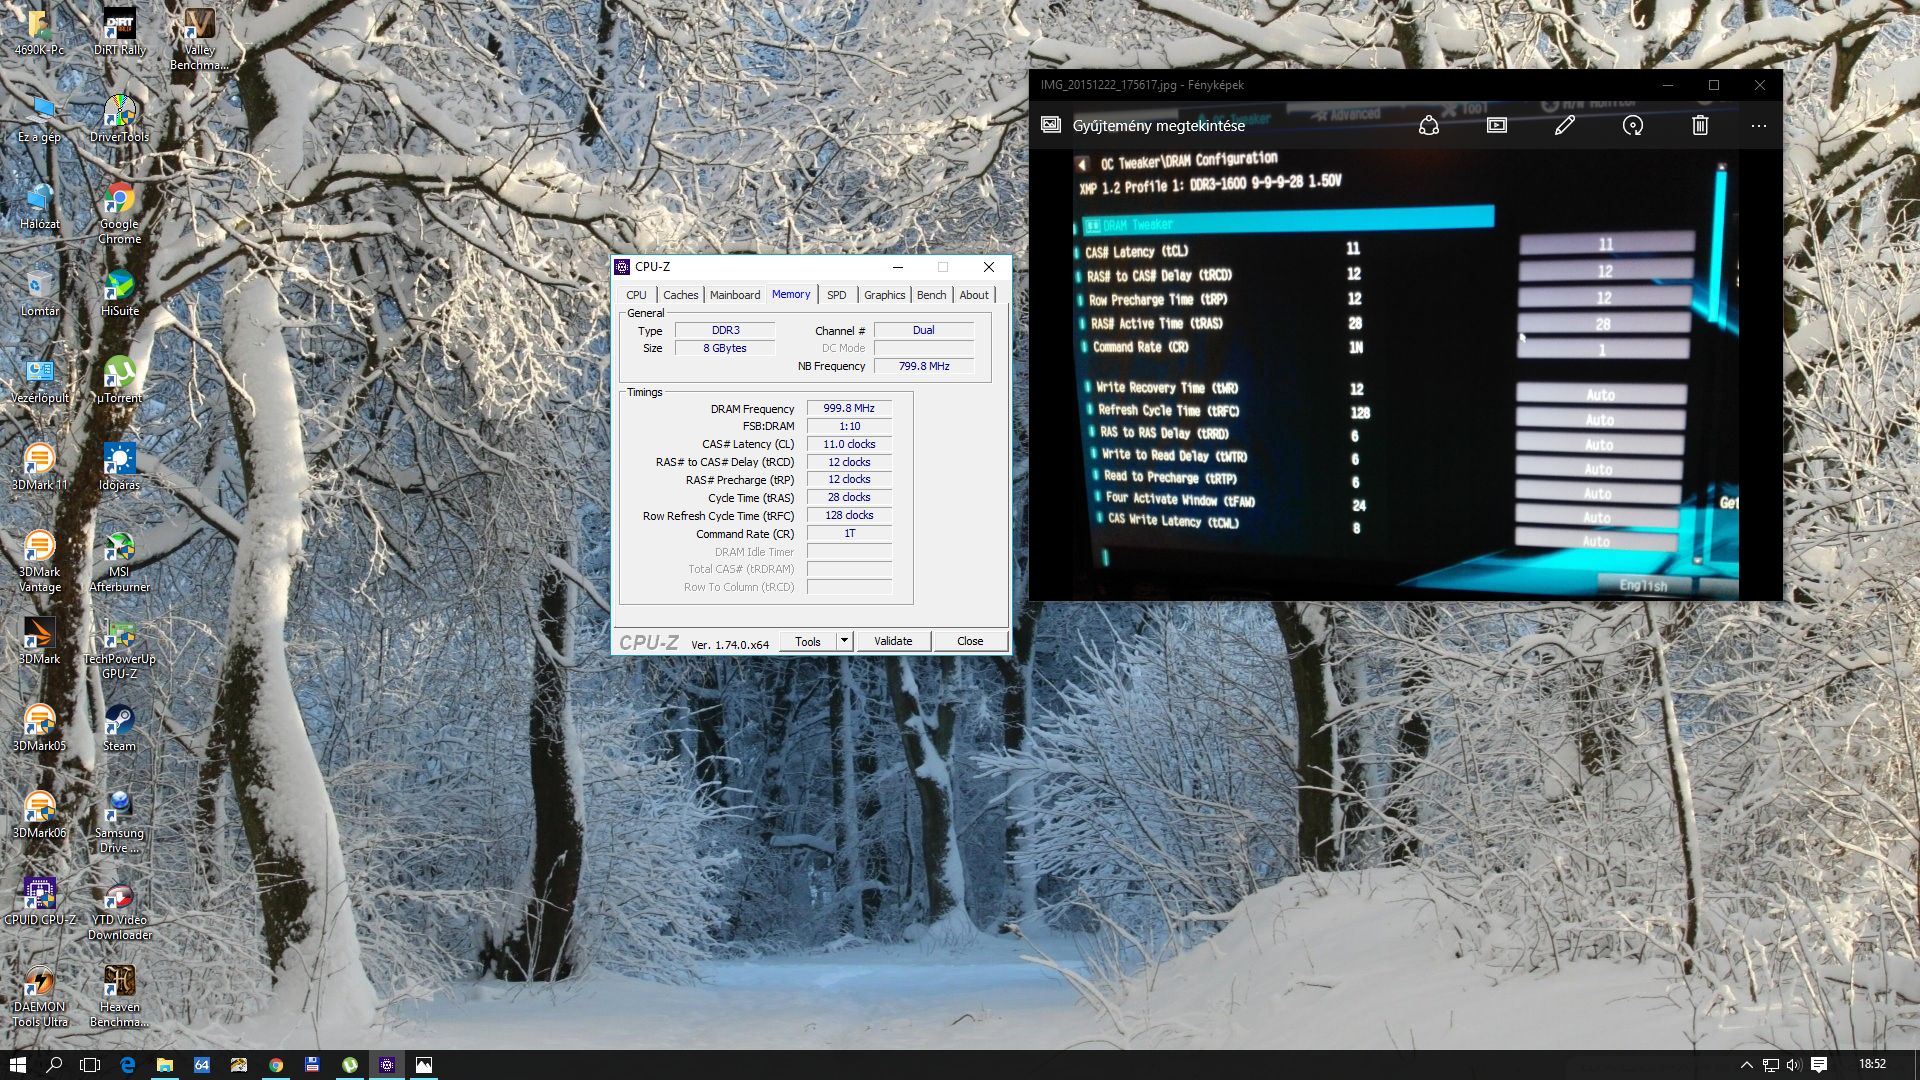This screenshot has width=1920, height=1080.
Task: Launch µTorrent from the desktop
Action: pos(119,380)
